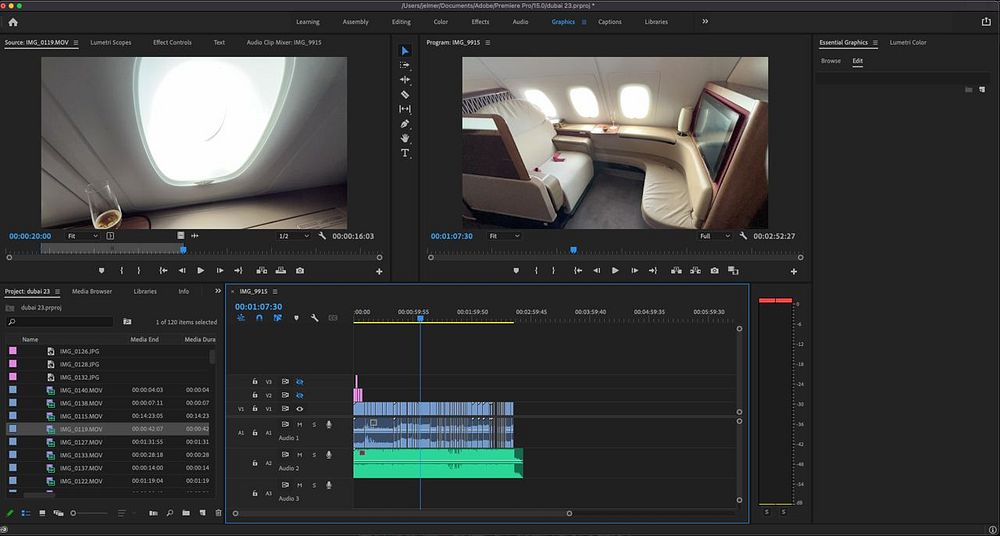Select IMG_0127.MOV in the project bin
The image size is (1000, 536).
click(x=80, y=442)
